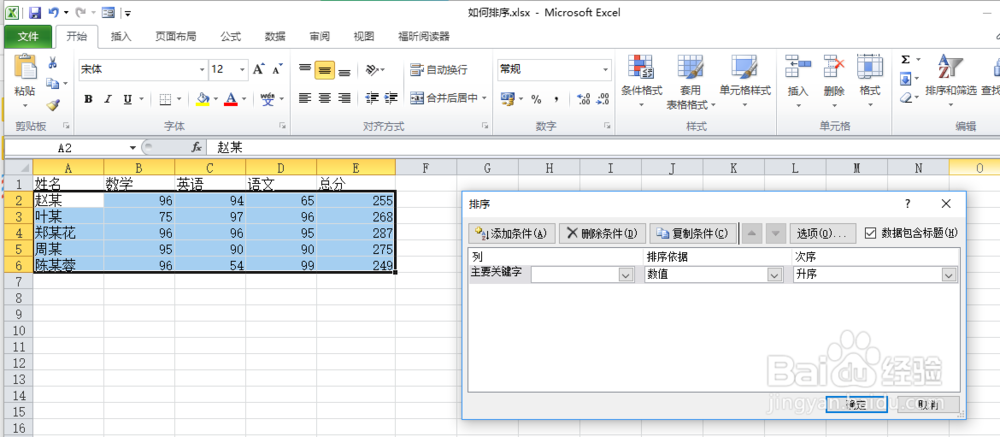Click the percent style icon
The image size is (1000, 437).
tap(536, 99)
